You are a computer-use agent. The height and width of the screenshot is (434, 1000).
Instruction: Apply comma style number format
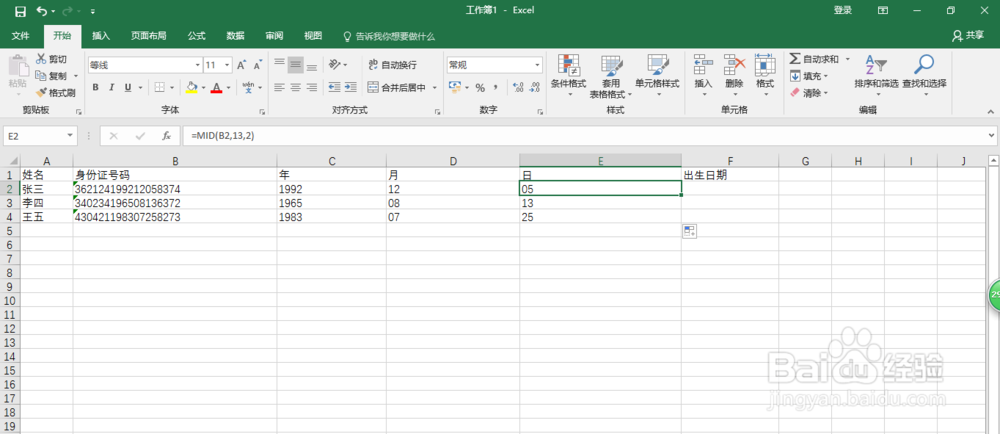[495, 88]
